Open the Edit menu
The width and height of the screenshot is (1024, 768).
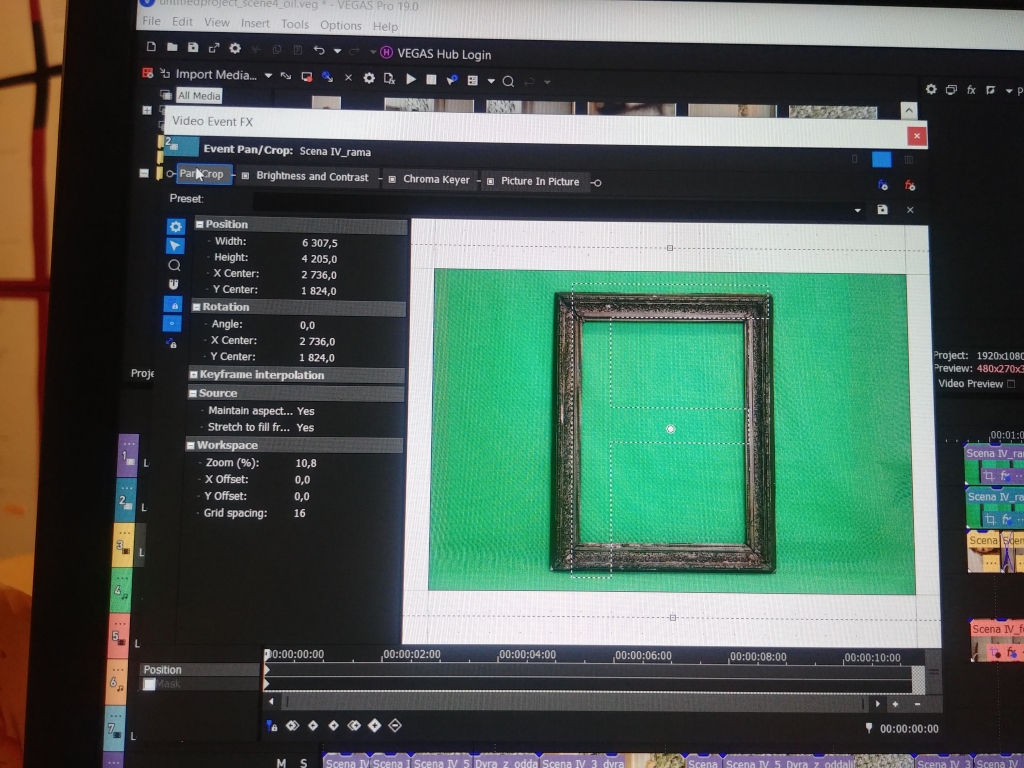[182, 22]
